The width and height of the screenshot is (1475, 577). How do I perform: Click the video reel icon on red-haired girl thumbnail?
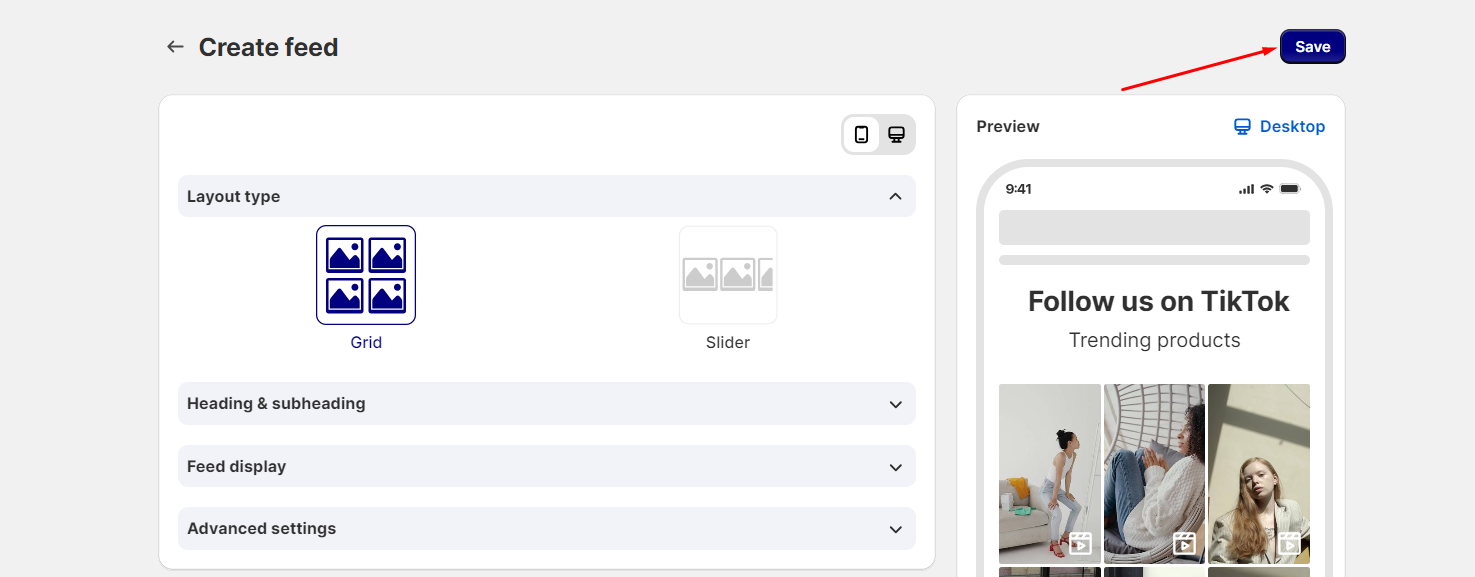(1289, 543)
